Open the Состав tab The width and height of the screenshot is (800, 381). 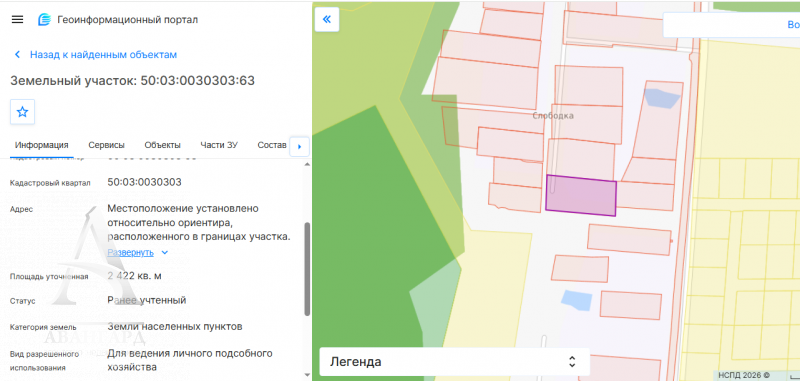tap(272, 145)
